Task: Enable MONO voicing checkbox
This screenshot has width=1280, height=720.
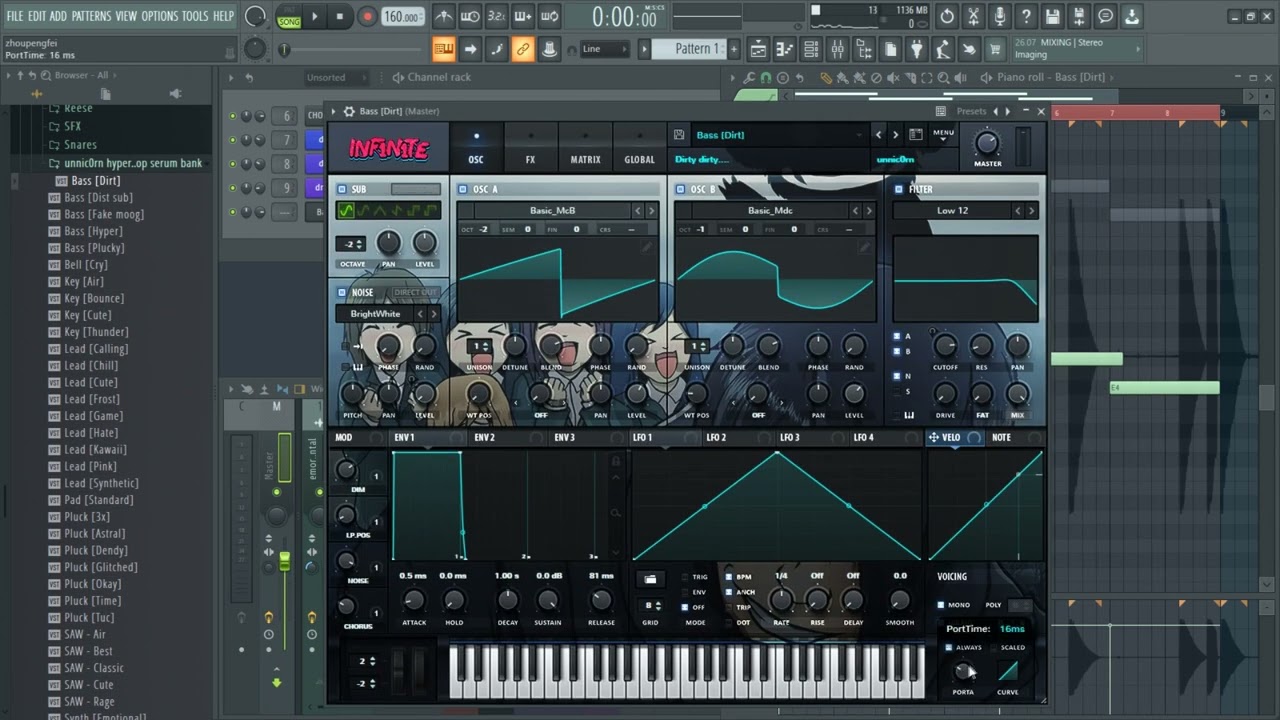Action: tap(941, 605)
